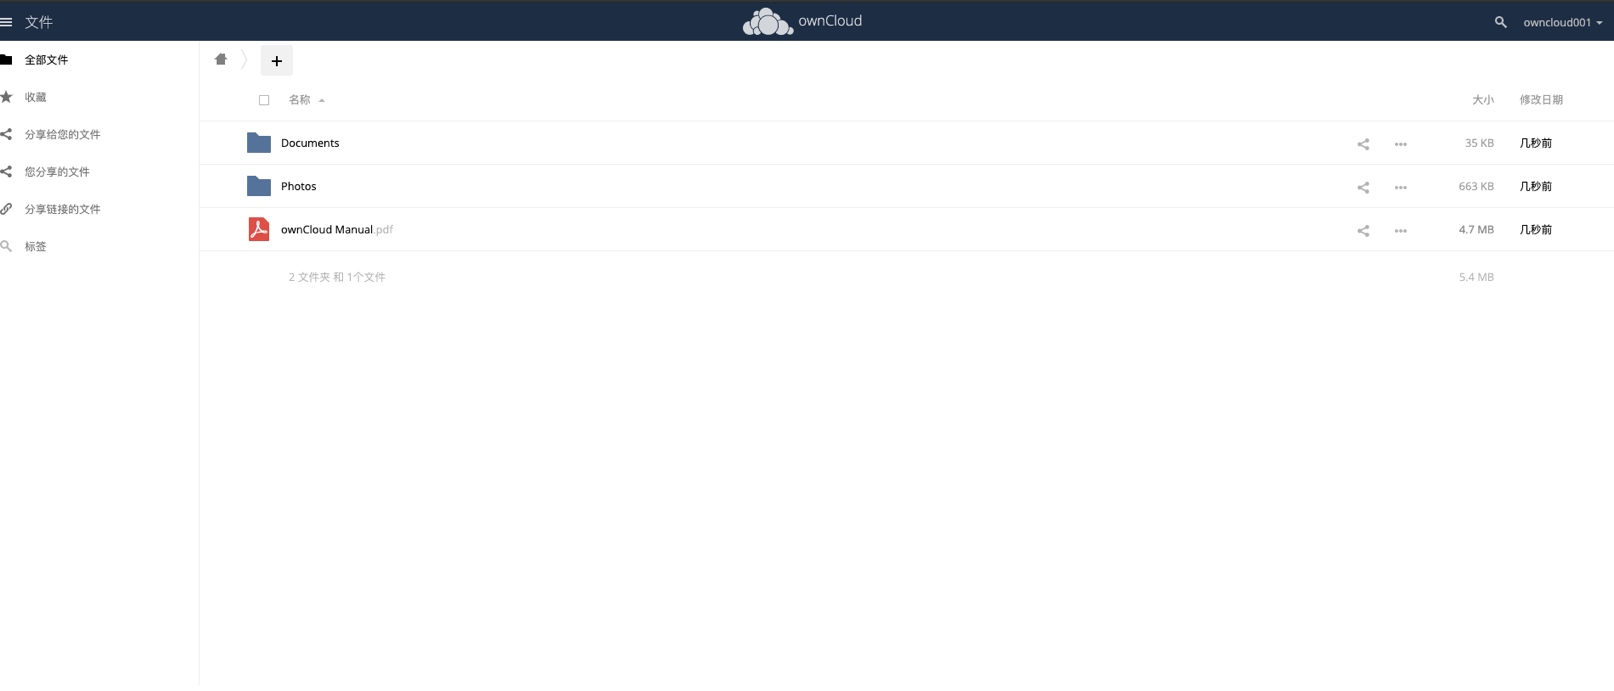
Task: Open 分享给您的文件 sidebar item
Action: tap(62, 134)
